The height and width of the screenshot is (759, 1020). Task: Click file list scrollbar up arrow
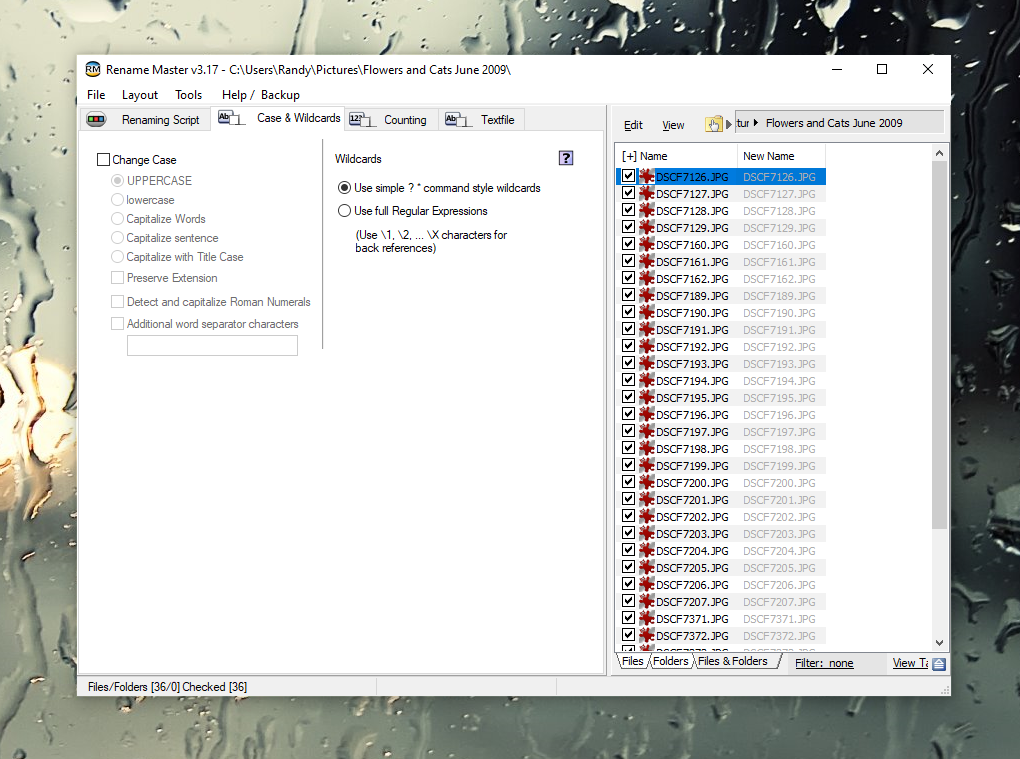coord(939,153)
